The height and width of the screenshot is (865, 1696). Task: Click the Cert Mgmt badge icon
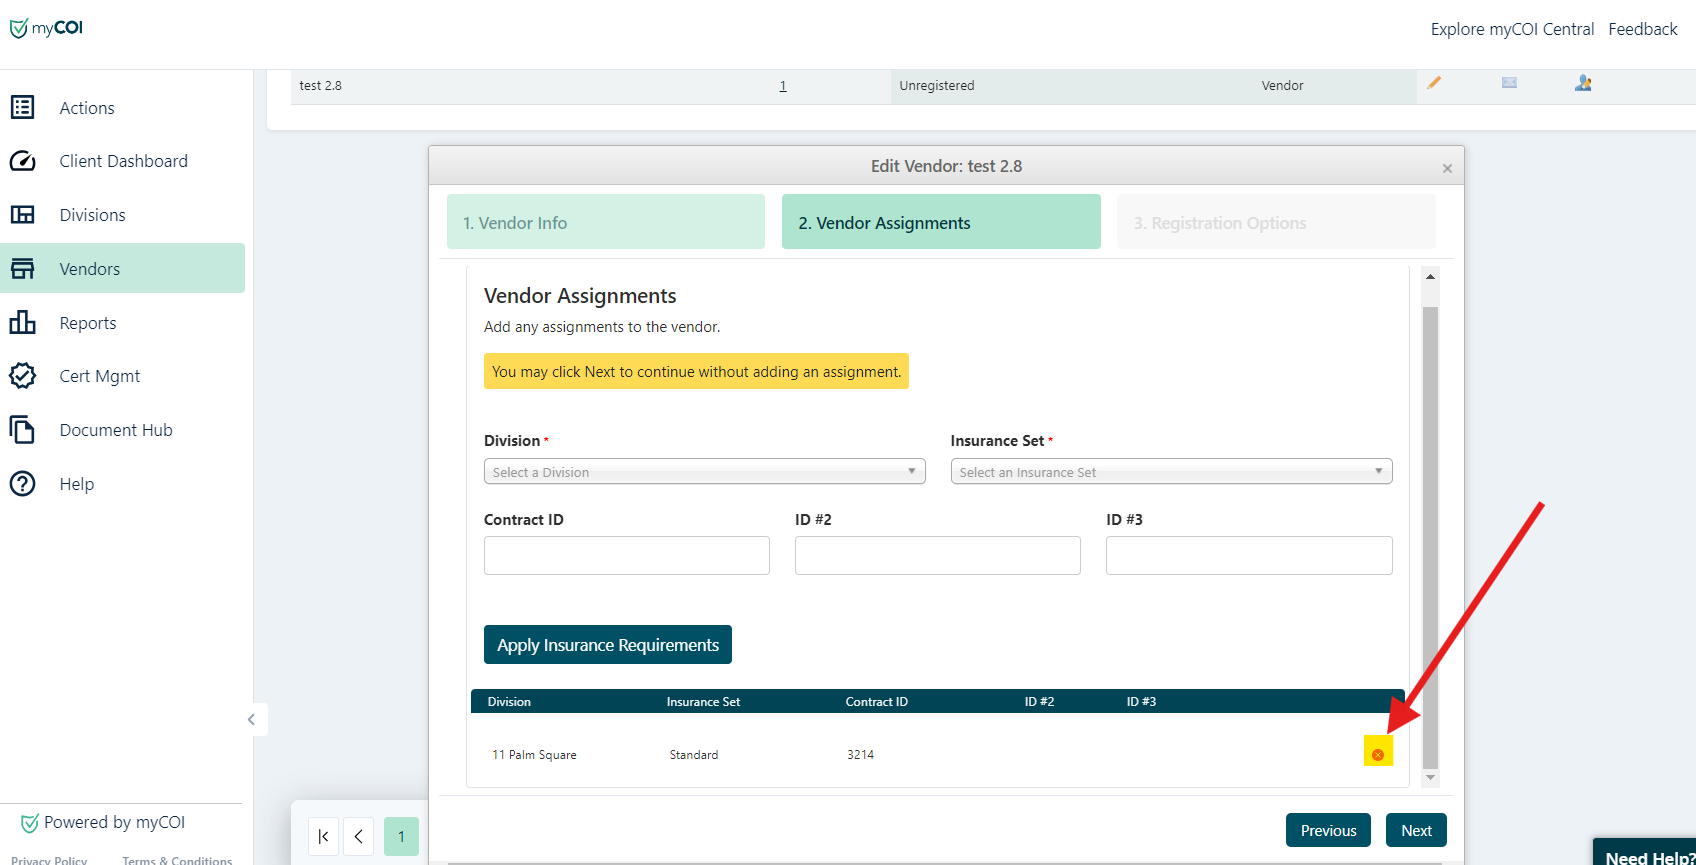[23, 376]
